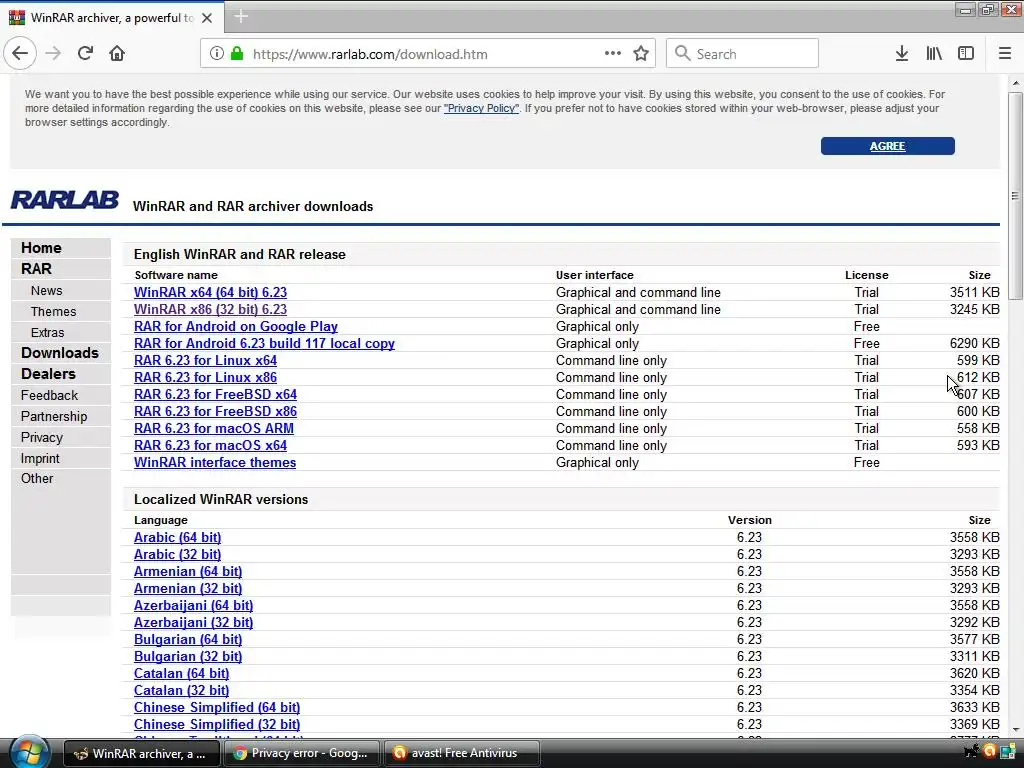Click the Windows Start orb
Screen dimensions: 1024x768
click(x=29, y=752)
